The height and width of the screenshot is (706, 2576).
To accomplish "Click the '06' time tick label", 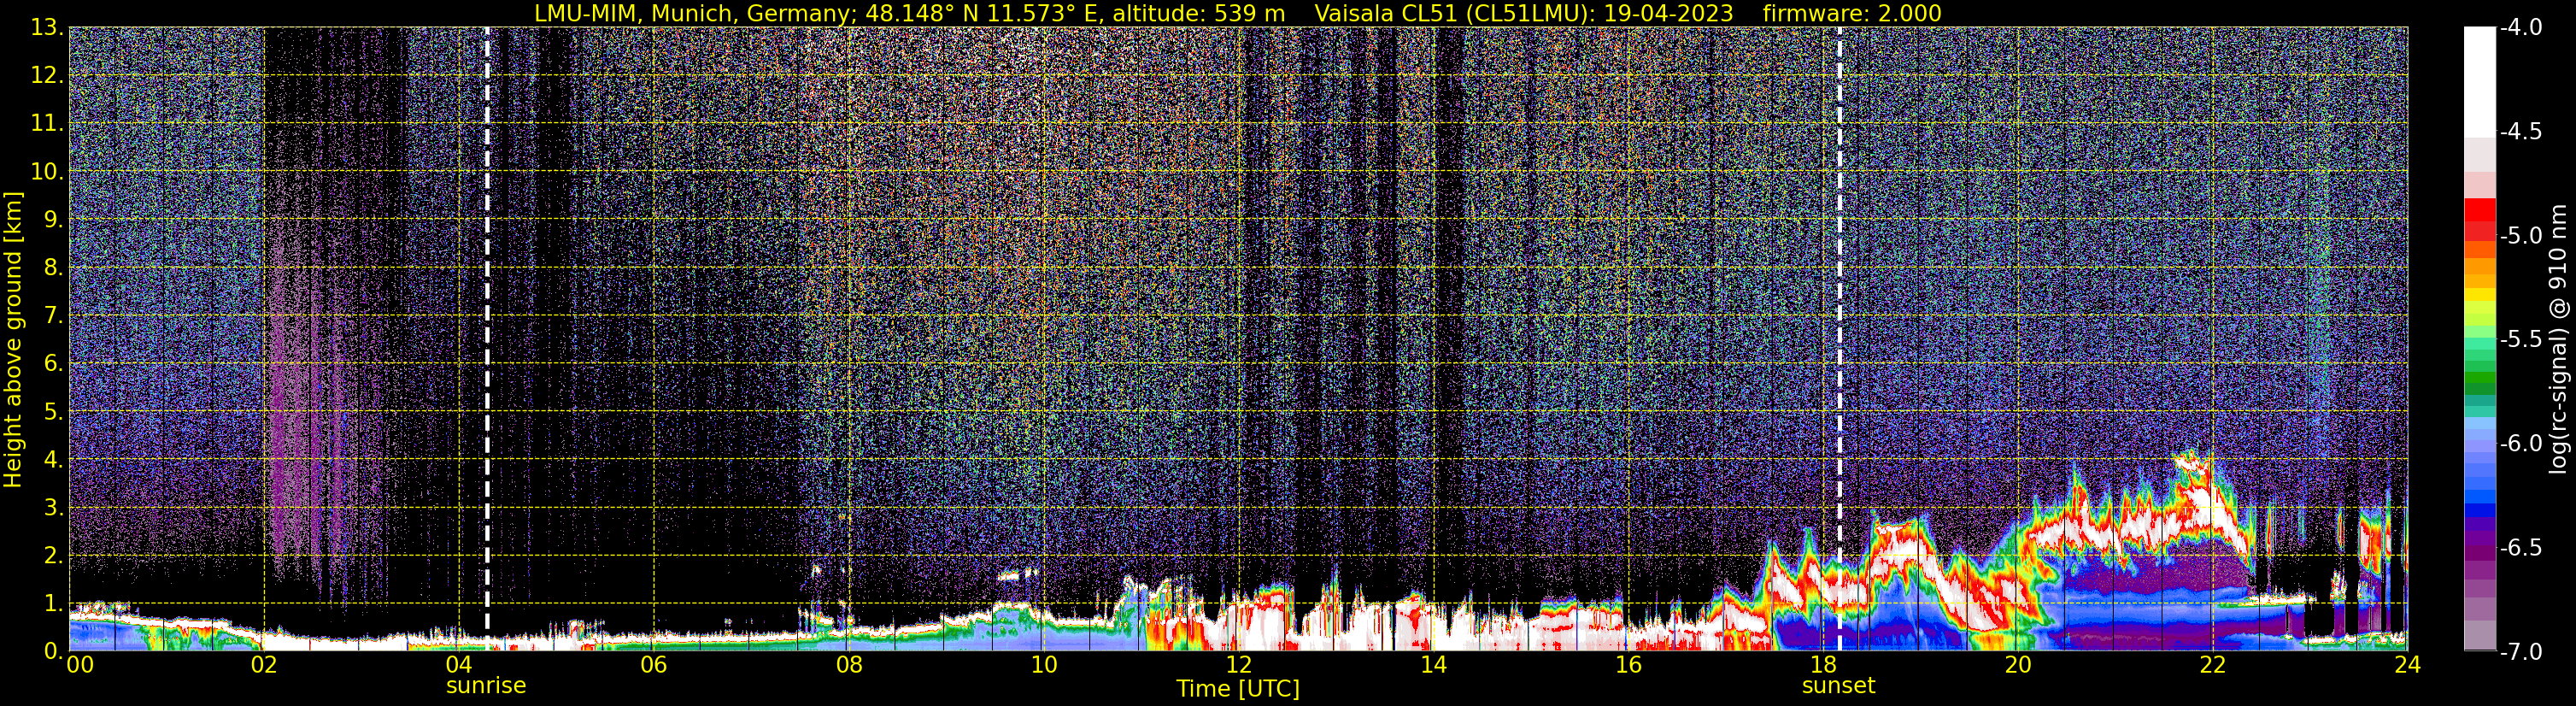I will [x=653, y=664].
